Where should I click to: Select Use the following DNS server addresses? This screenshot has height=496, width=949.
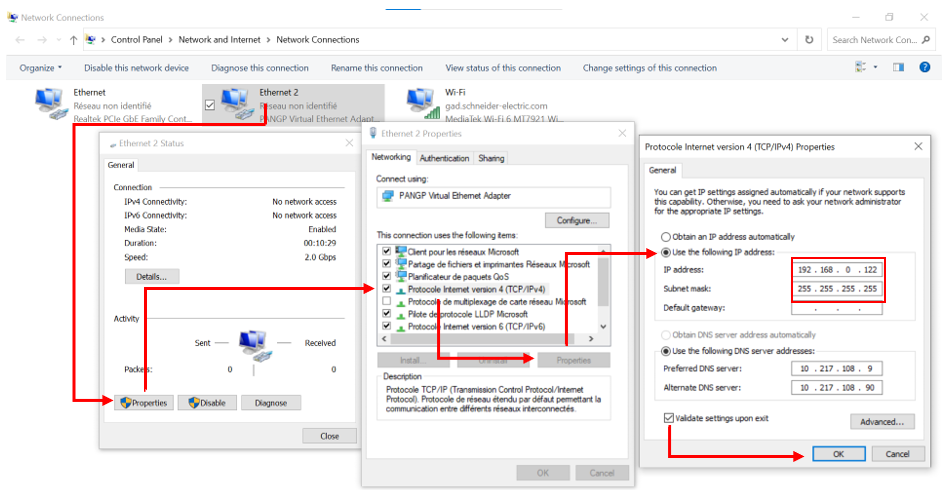point(666,351)
